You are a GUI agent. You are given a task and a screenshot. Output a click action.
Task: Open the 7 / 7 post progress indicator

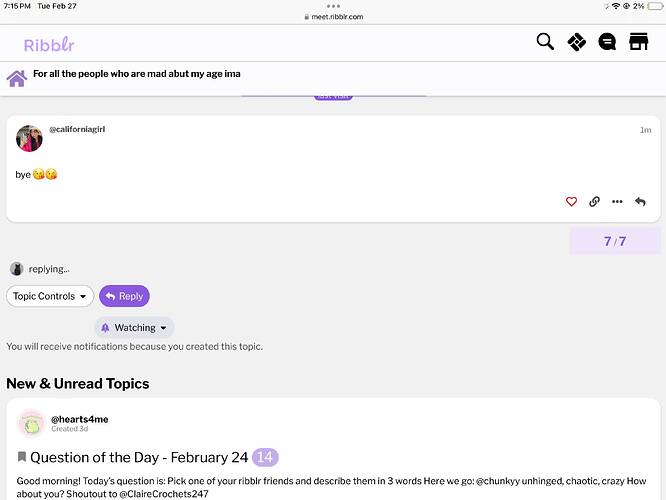[x=615, y=241]
